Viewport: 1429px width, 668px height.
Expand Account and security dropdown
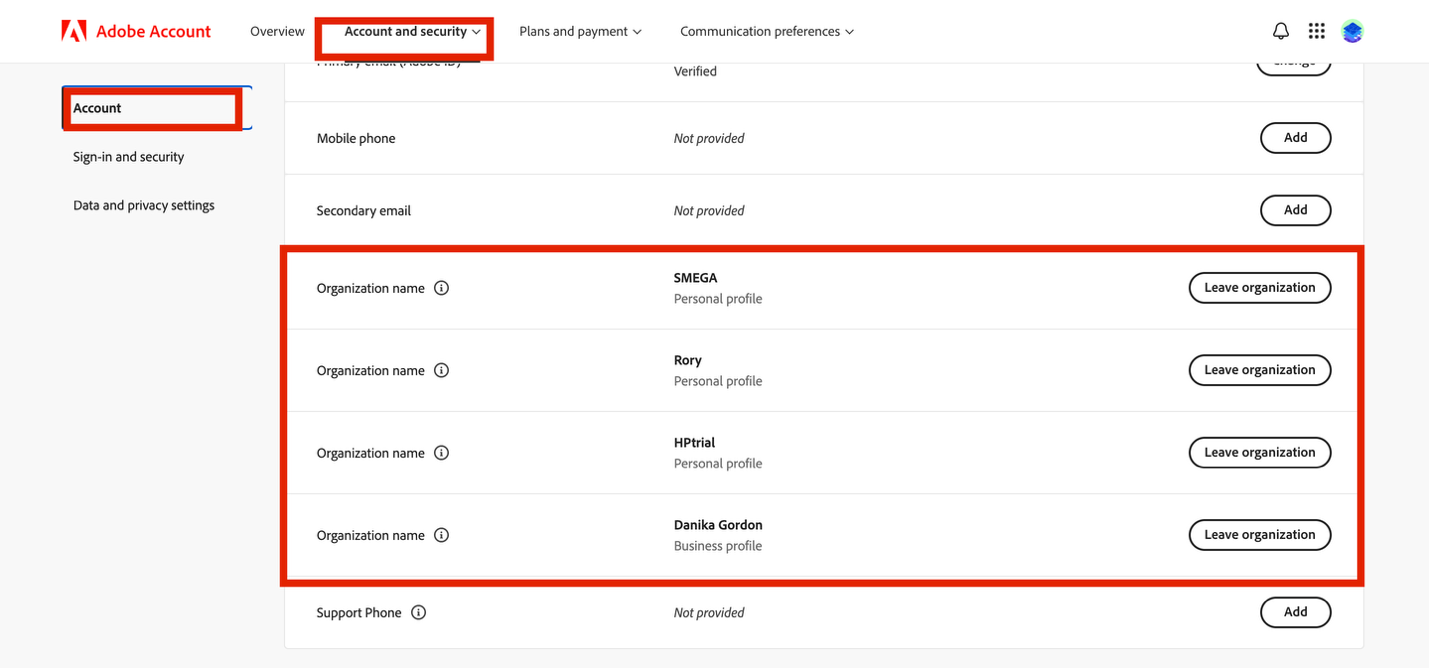click(412, 31)
